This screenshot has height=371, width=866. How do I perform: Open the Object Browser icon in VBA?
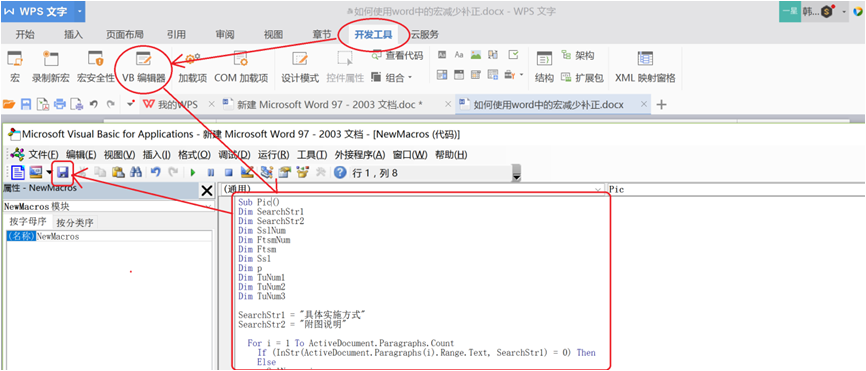point(302,172)
